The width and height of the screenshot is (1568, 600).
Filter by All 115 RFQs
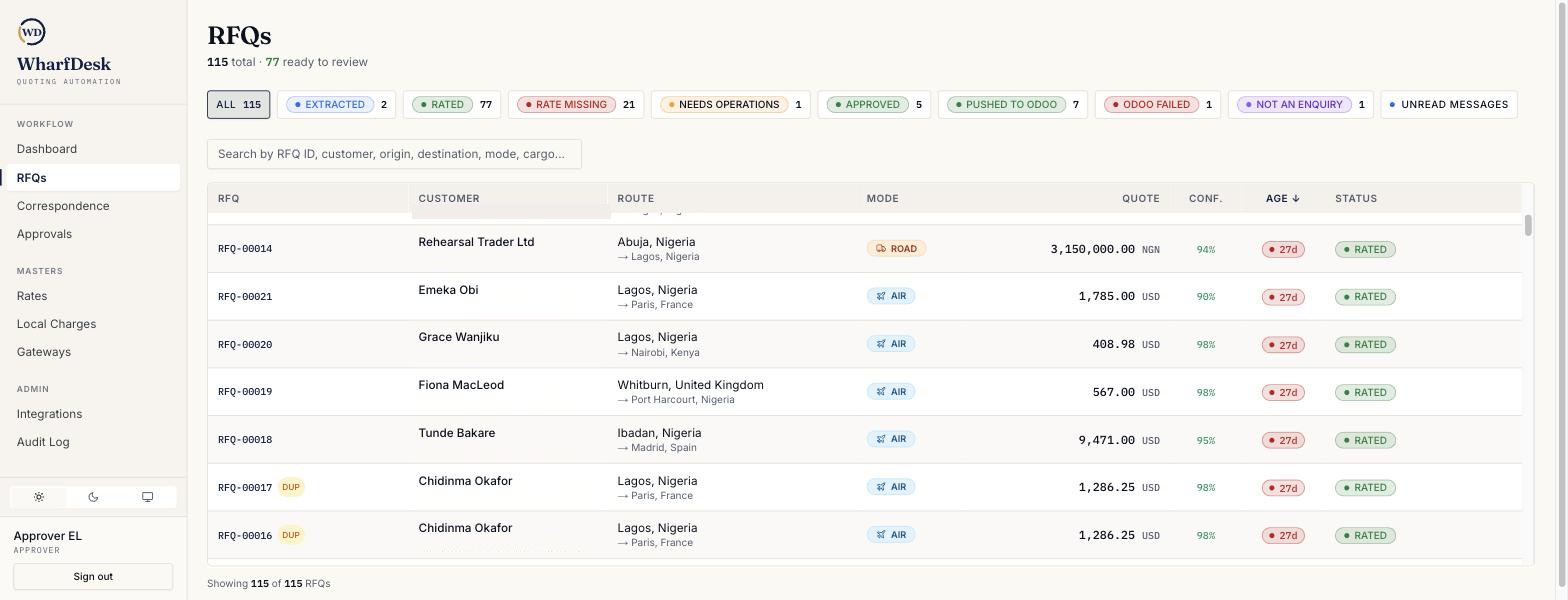238,105
